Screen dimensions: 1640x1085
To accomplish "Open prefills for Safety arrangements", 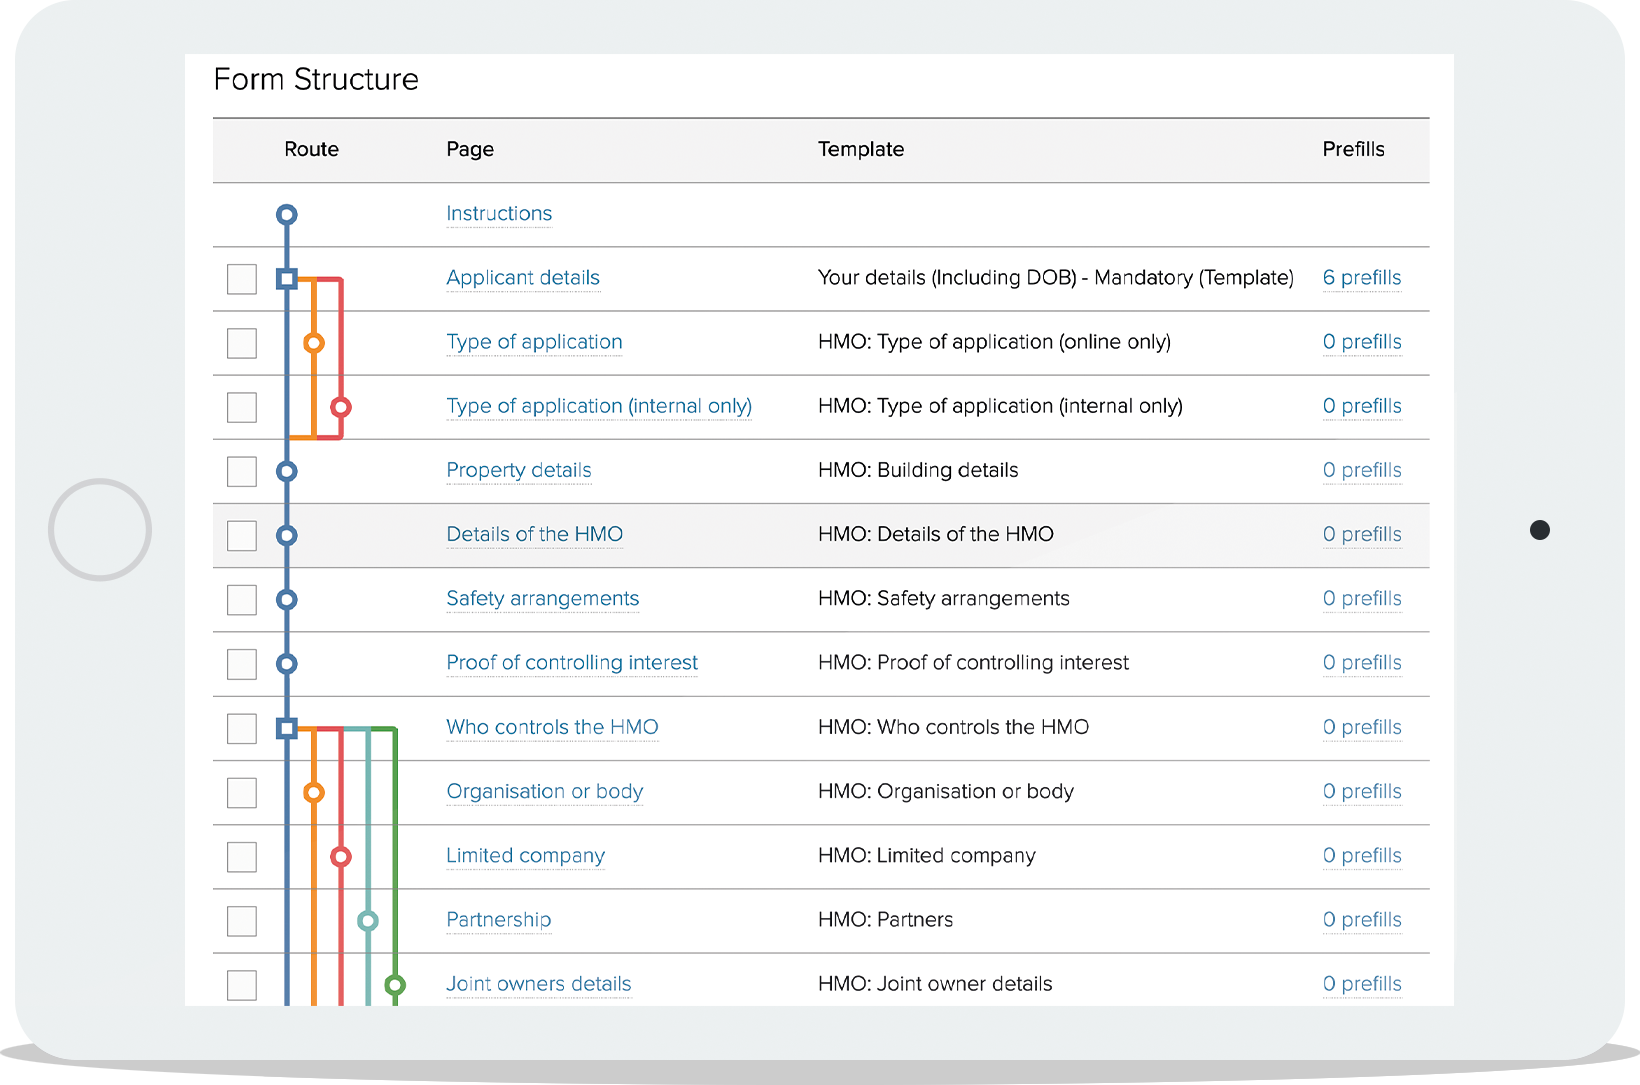I will pyautogui.click(x=1362, y=598).
